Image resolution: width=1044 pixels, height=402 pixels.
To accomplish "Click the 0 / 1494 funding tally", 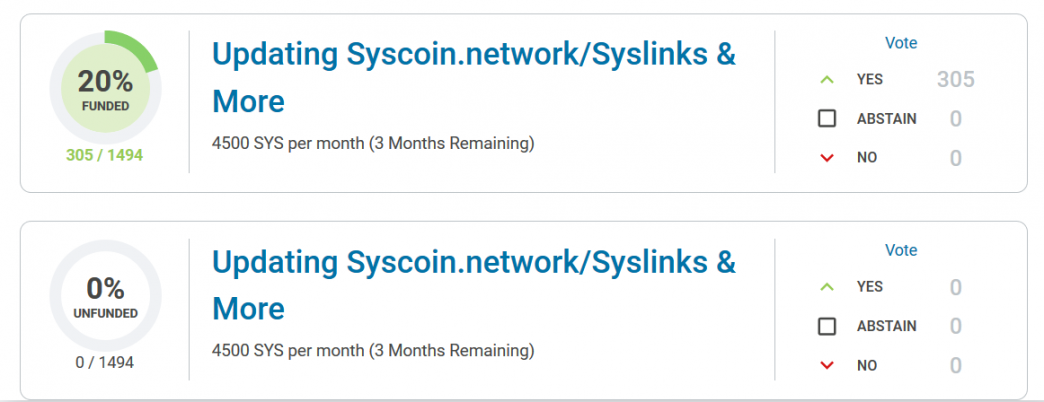I will (x=105, y=362).
